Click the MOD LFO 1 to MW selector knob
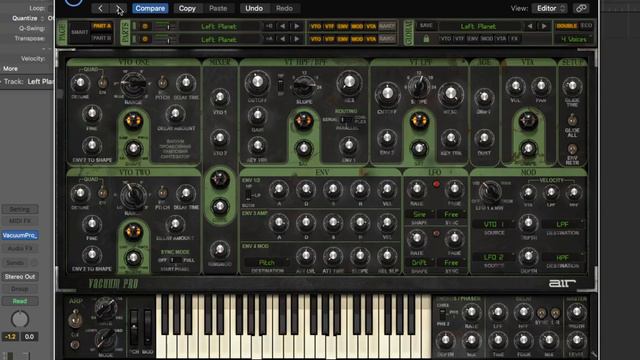Screen dimensions: 640x360 (490, 192)
